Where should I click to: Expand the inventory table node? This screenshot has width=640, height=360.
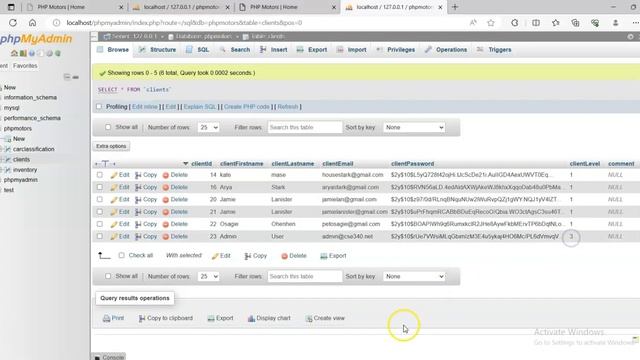[2, 170]
